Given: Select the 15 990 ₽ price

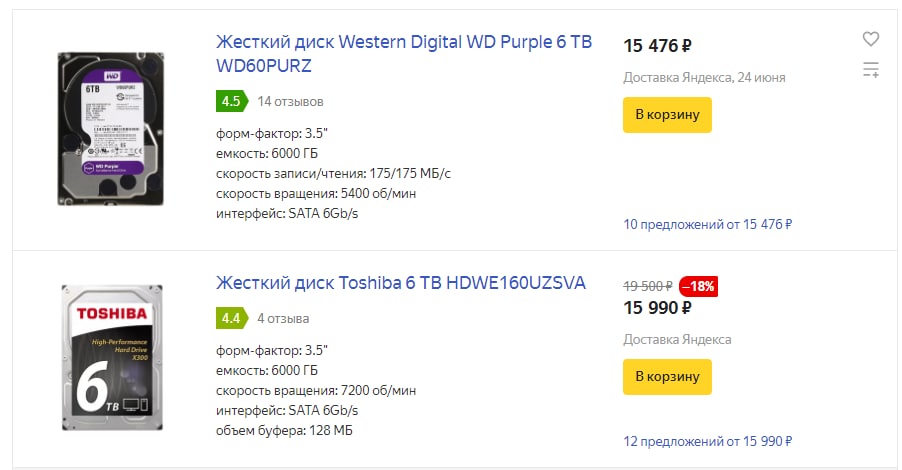Looking at the screenshot, I should (x=658, y=308).
